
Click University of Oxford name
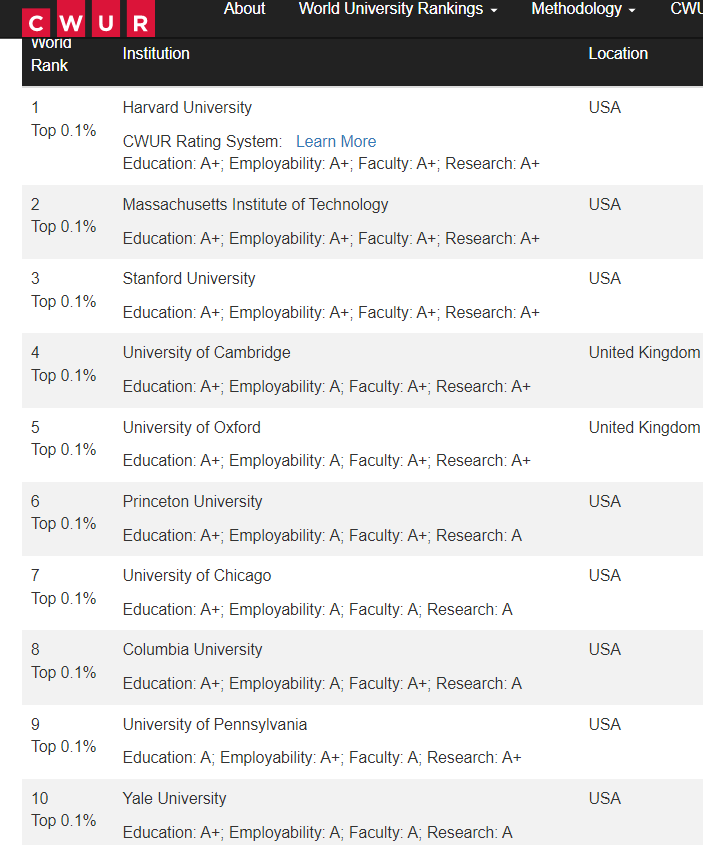[x=192, y=427]
